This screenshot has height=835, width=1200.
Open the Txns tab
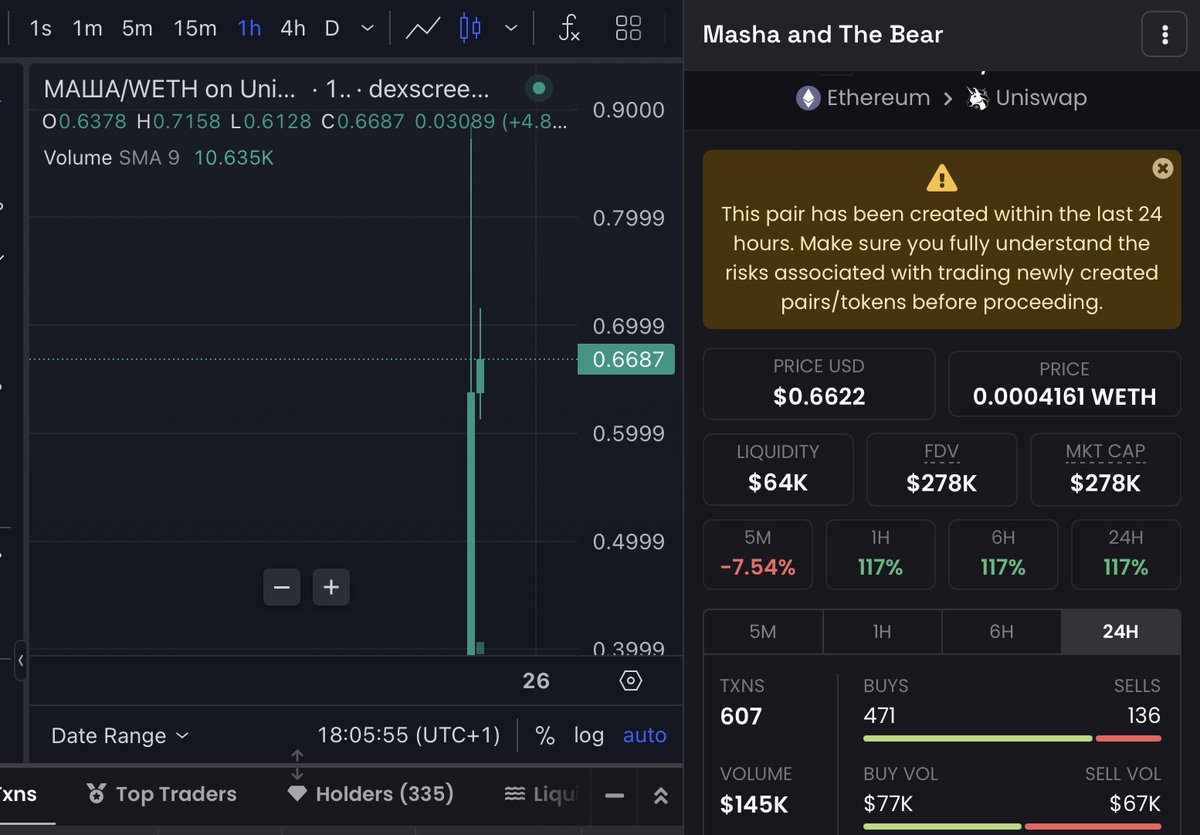point(18,794)
